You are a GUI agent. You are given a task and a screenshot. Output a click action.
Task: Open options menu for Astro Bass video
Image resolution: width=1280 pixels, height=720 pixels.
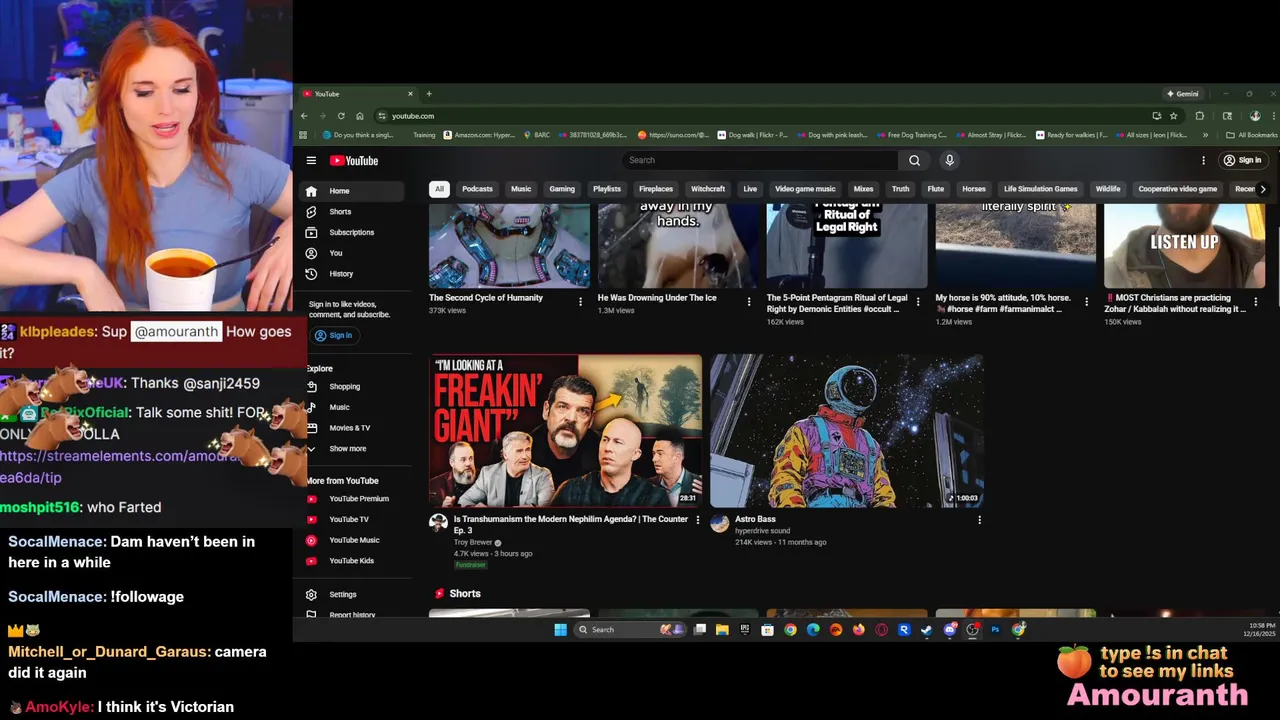(x=979, y=520)
